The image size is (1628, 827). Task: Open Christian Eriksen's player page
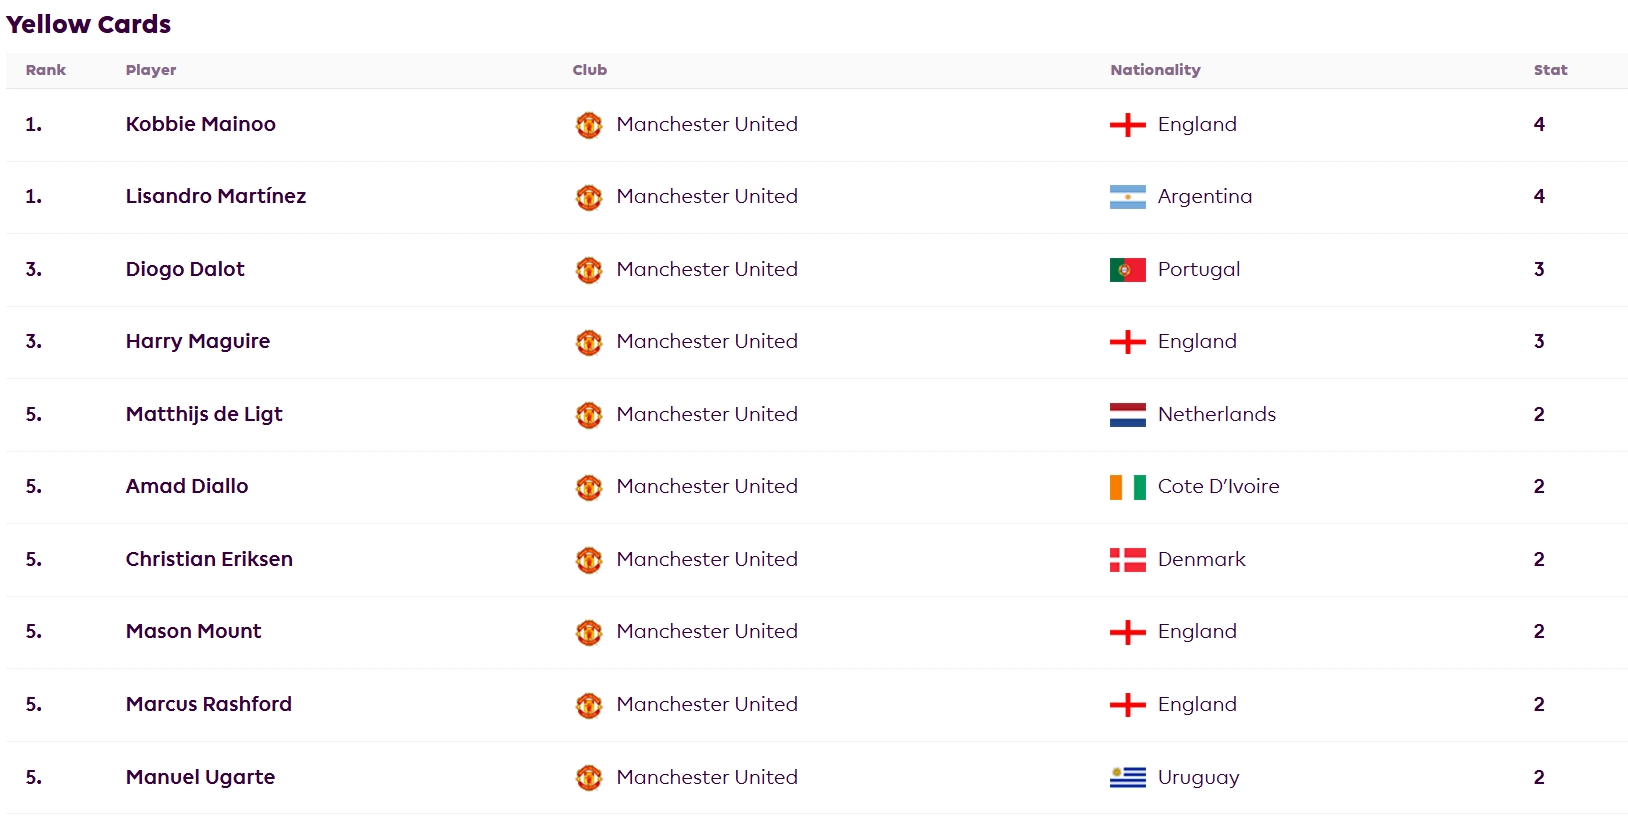(209, 559)
